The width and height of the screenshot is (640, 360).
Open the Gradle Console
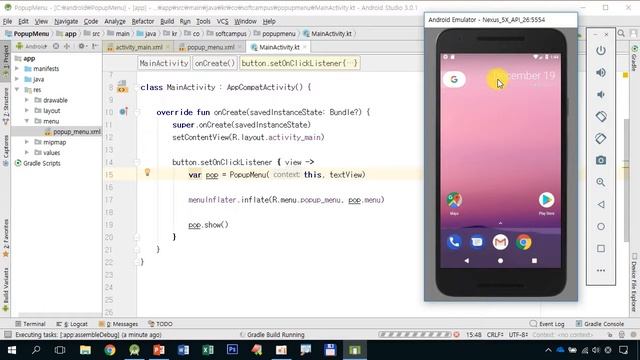(600, 324)
